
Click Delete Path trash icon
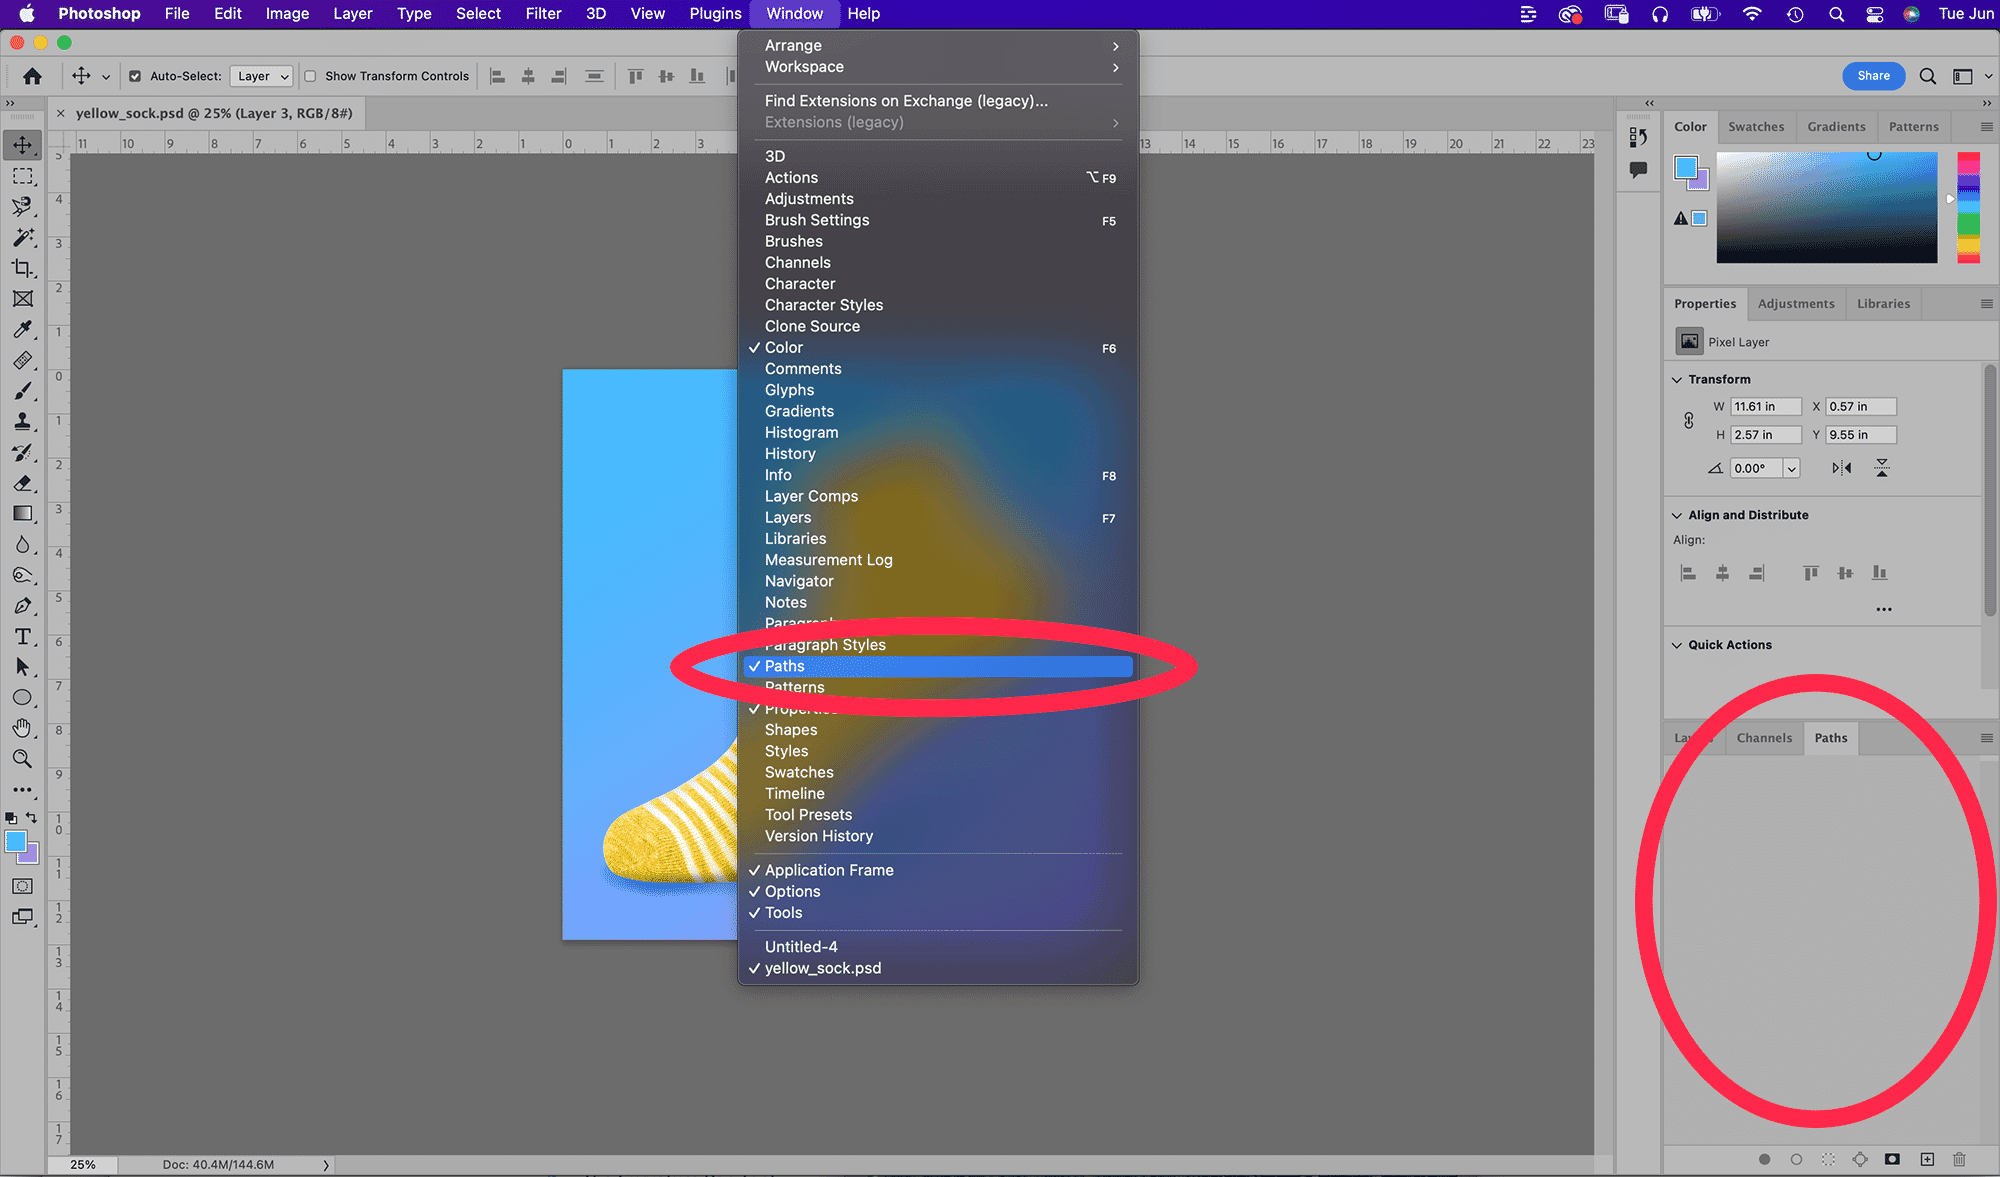click(1959, 1159)
